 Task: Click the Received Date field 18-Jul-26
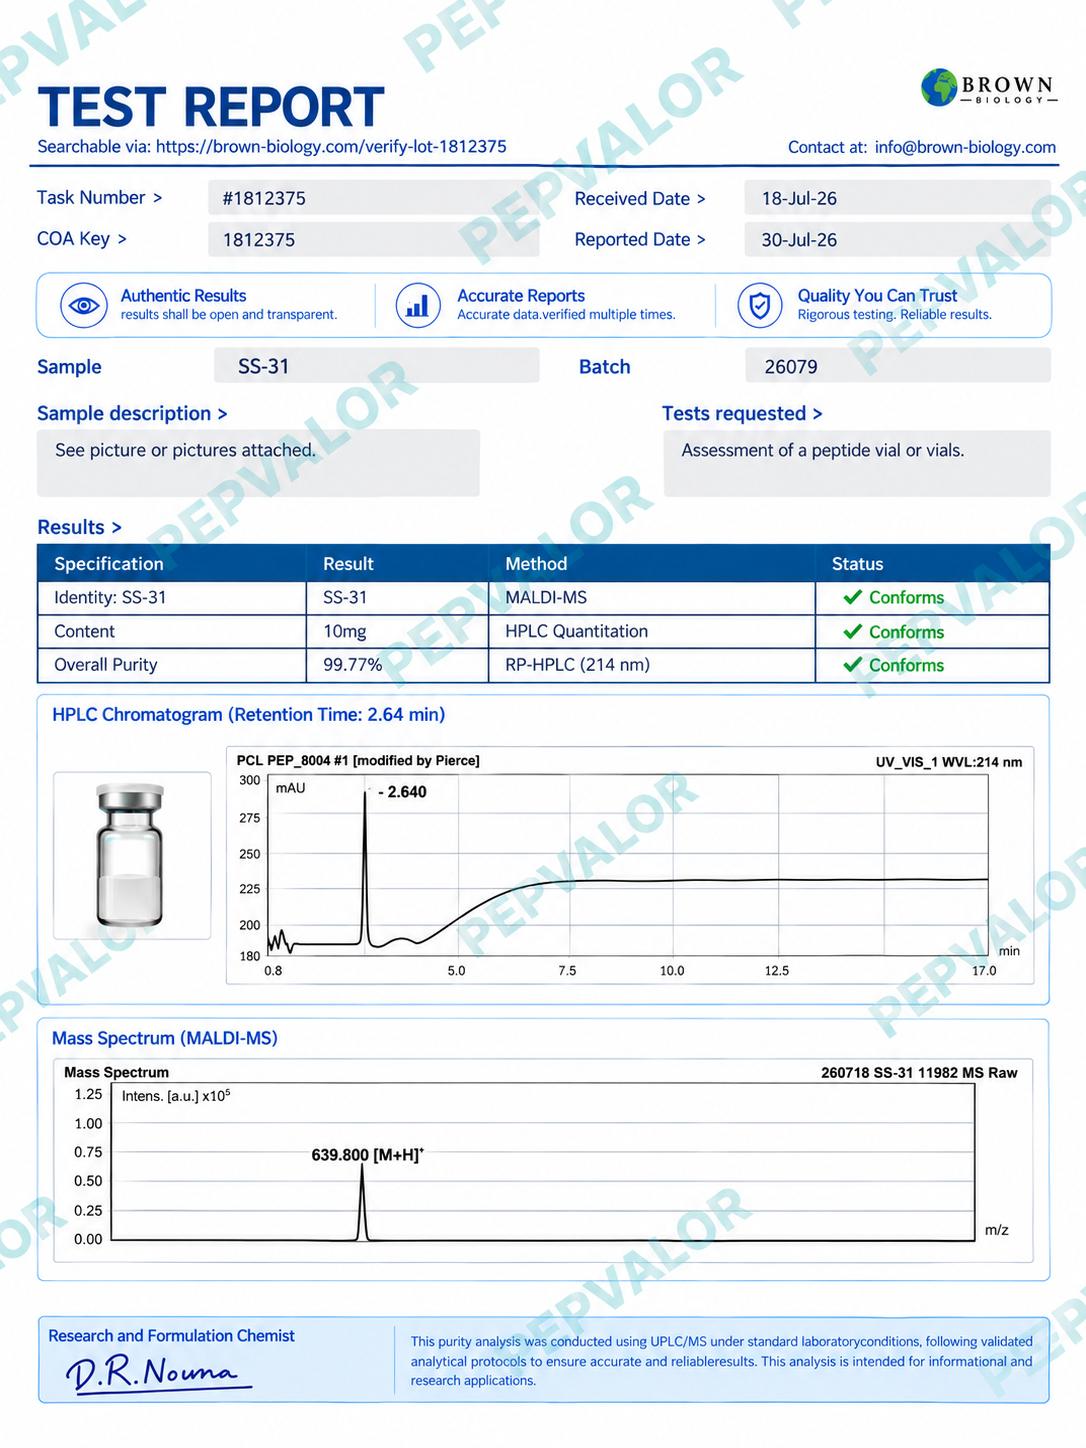point(897,198)
